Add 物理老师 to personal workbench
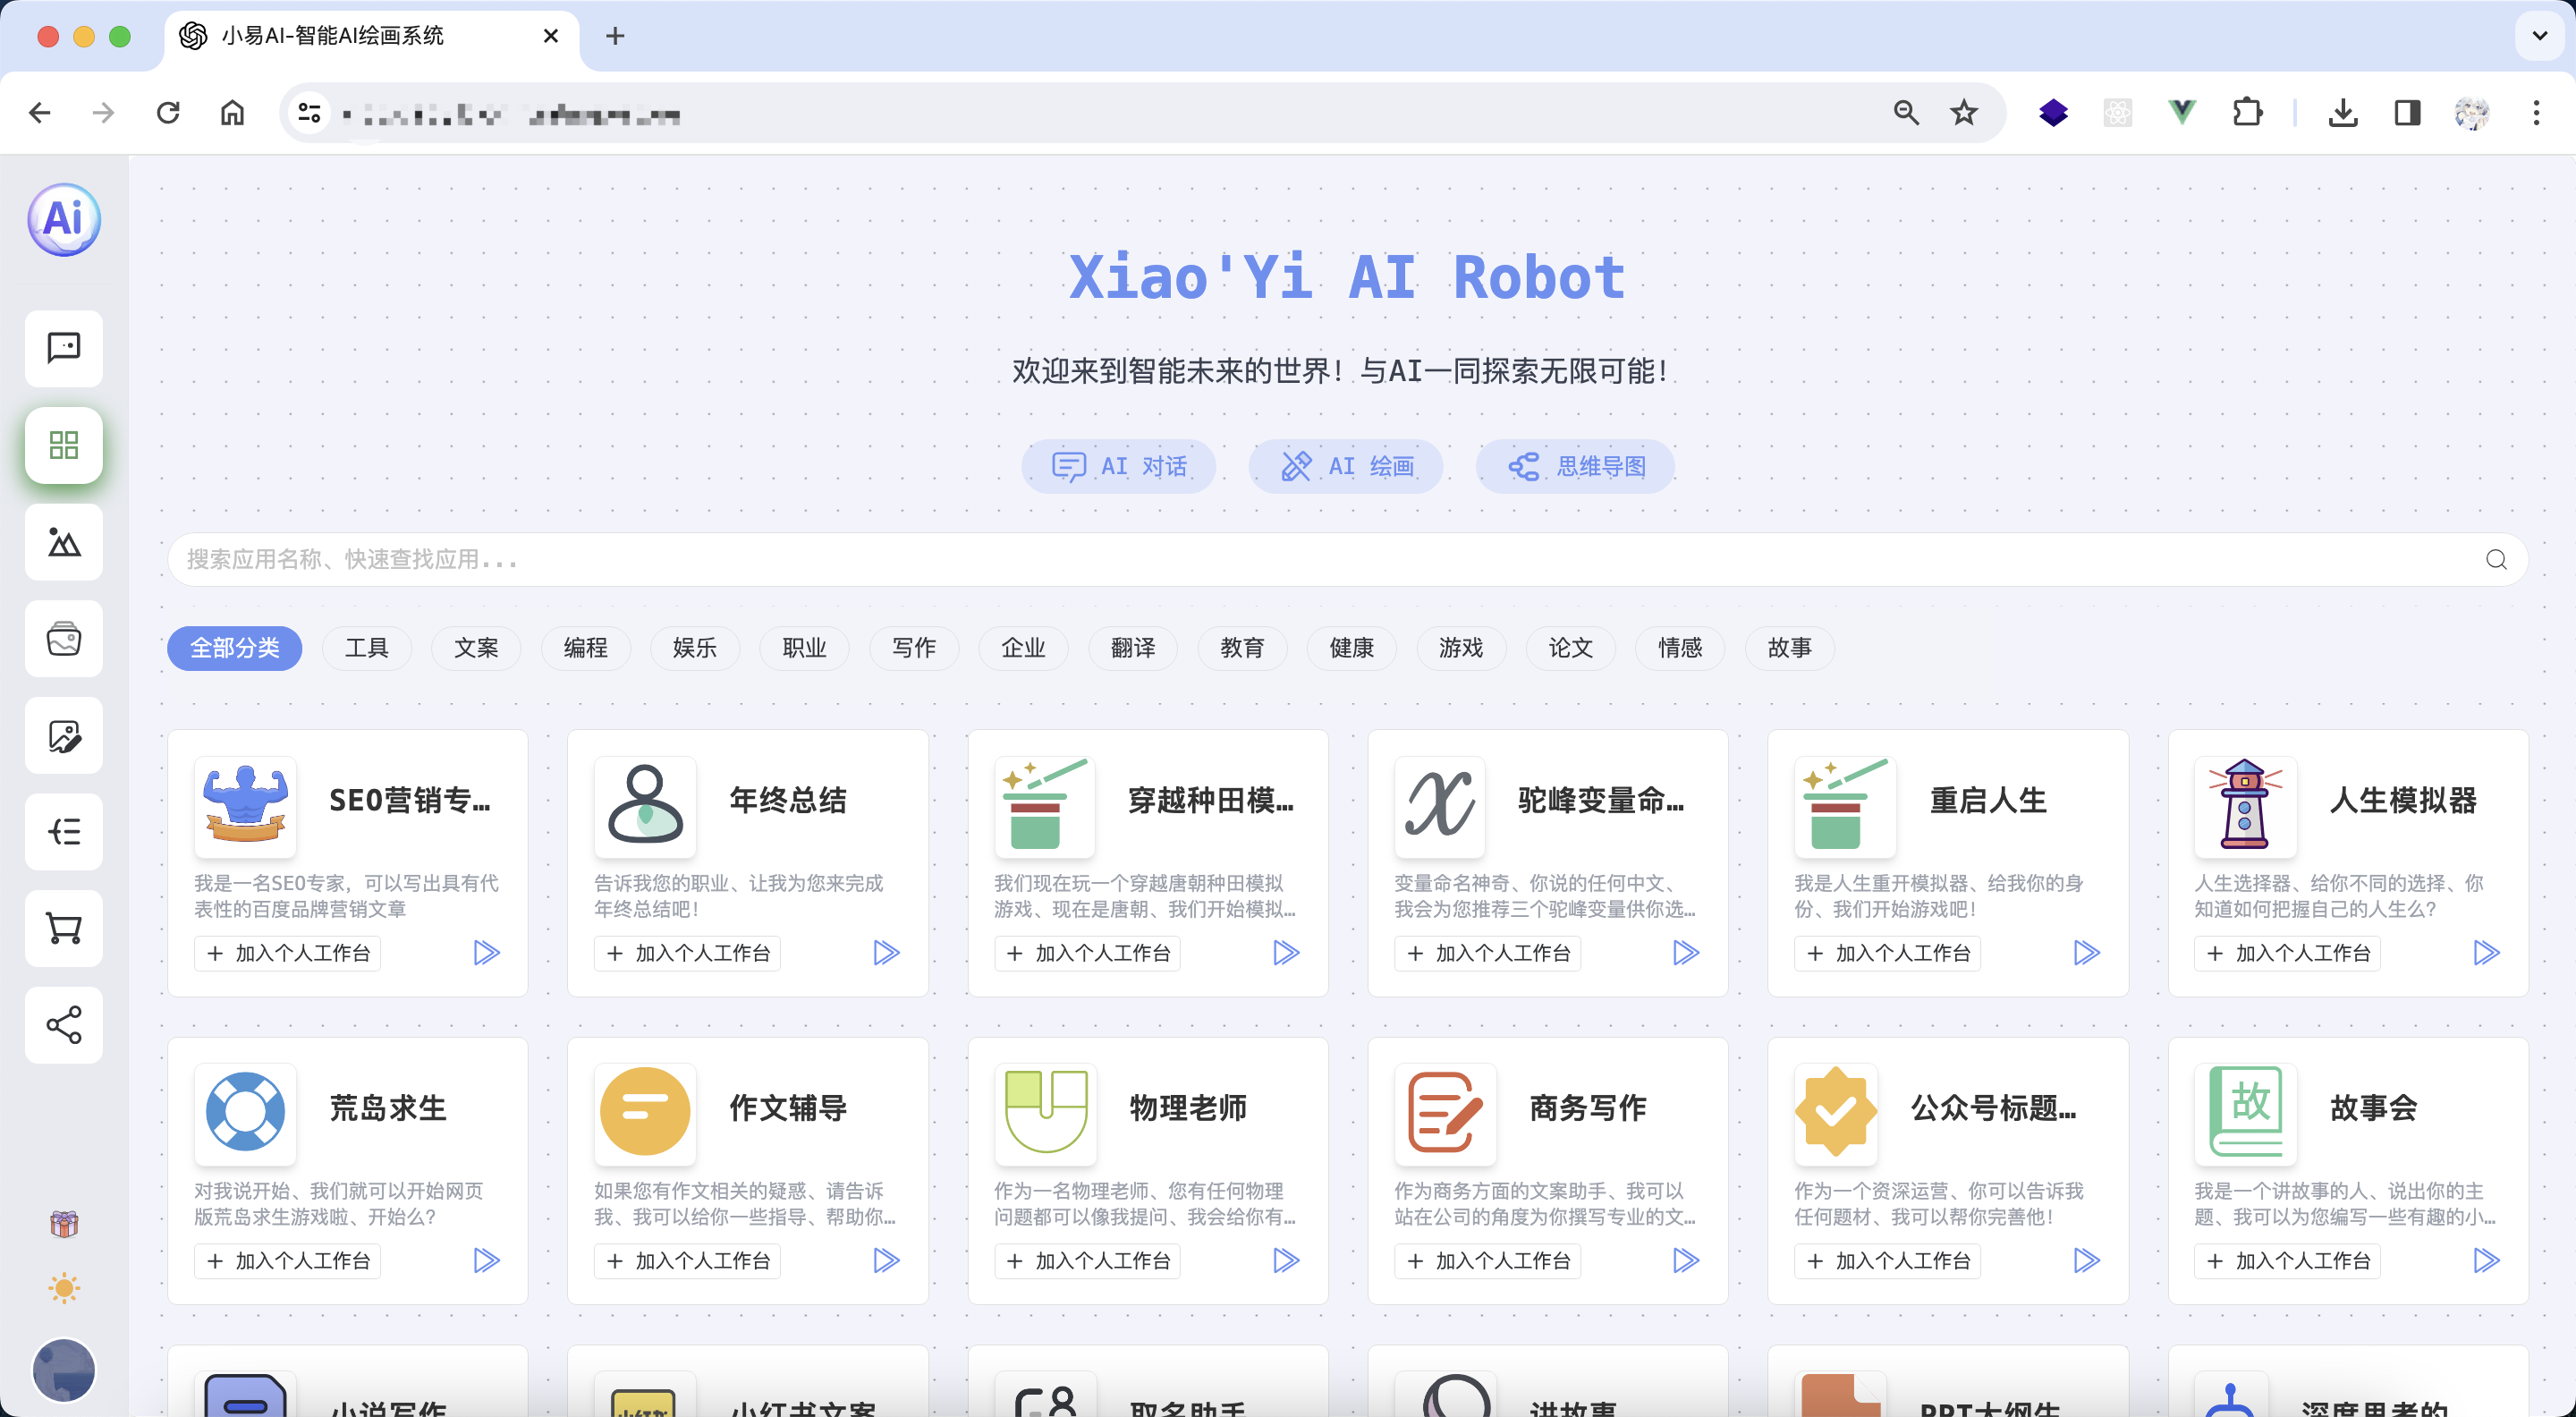The image size is (2576, 1417). 1088,1261
